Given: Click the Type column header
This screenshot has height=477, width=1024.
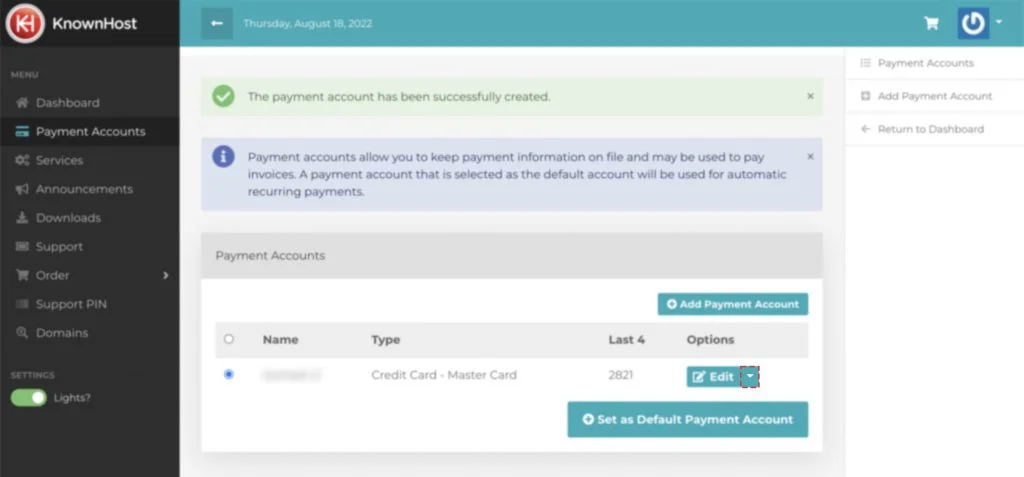Looking at the screenshot, I should click(386, 340).
